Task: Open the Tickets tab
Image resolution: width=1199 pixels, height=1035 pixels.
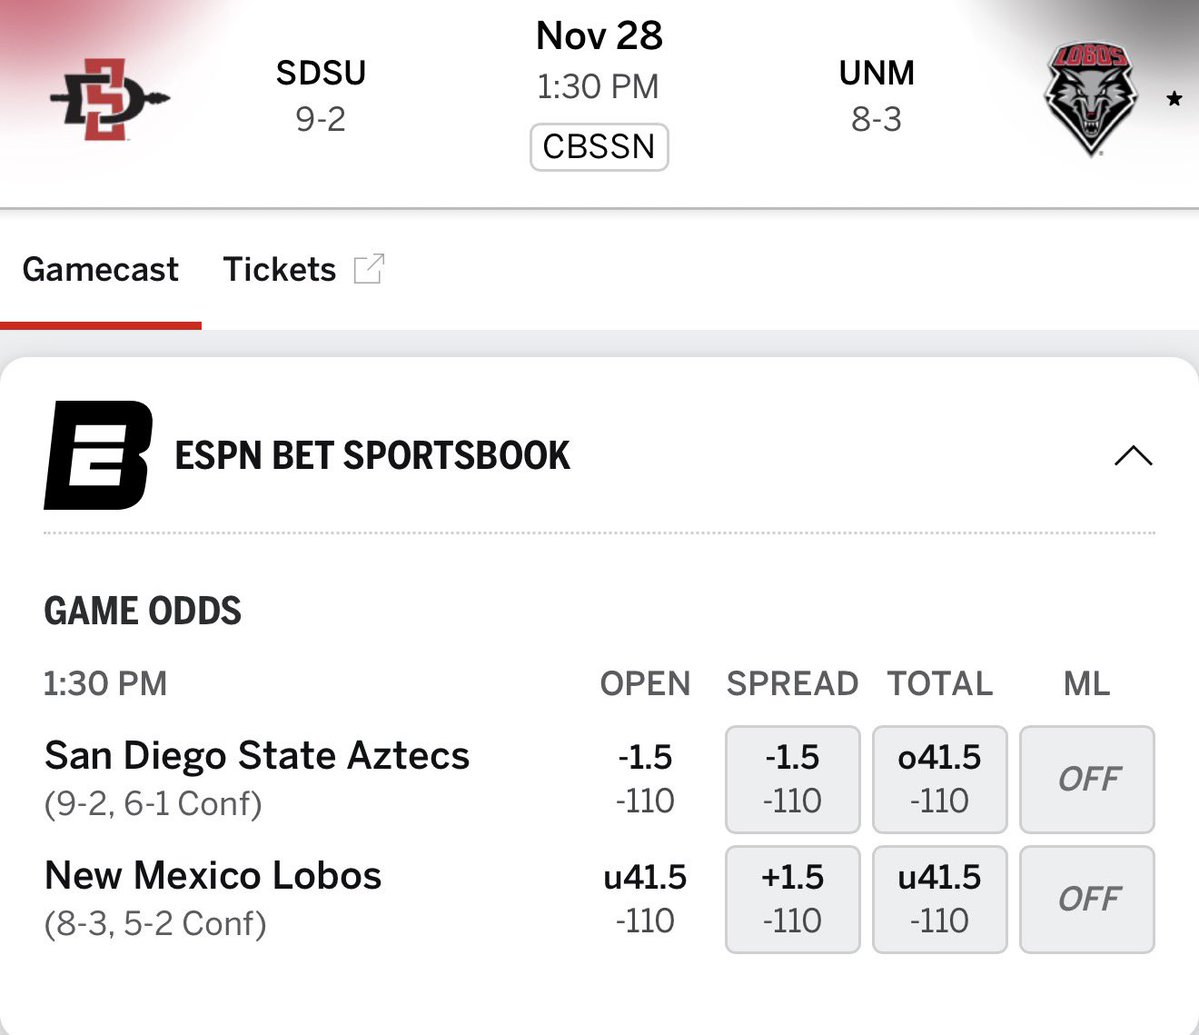Action: 279,269
